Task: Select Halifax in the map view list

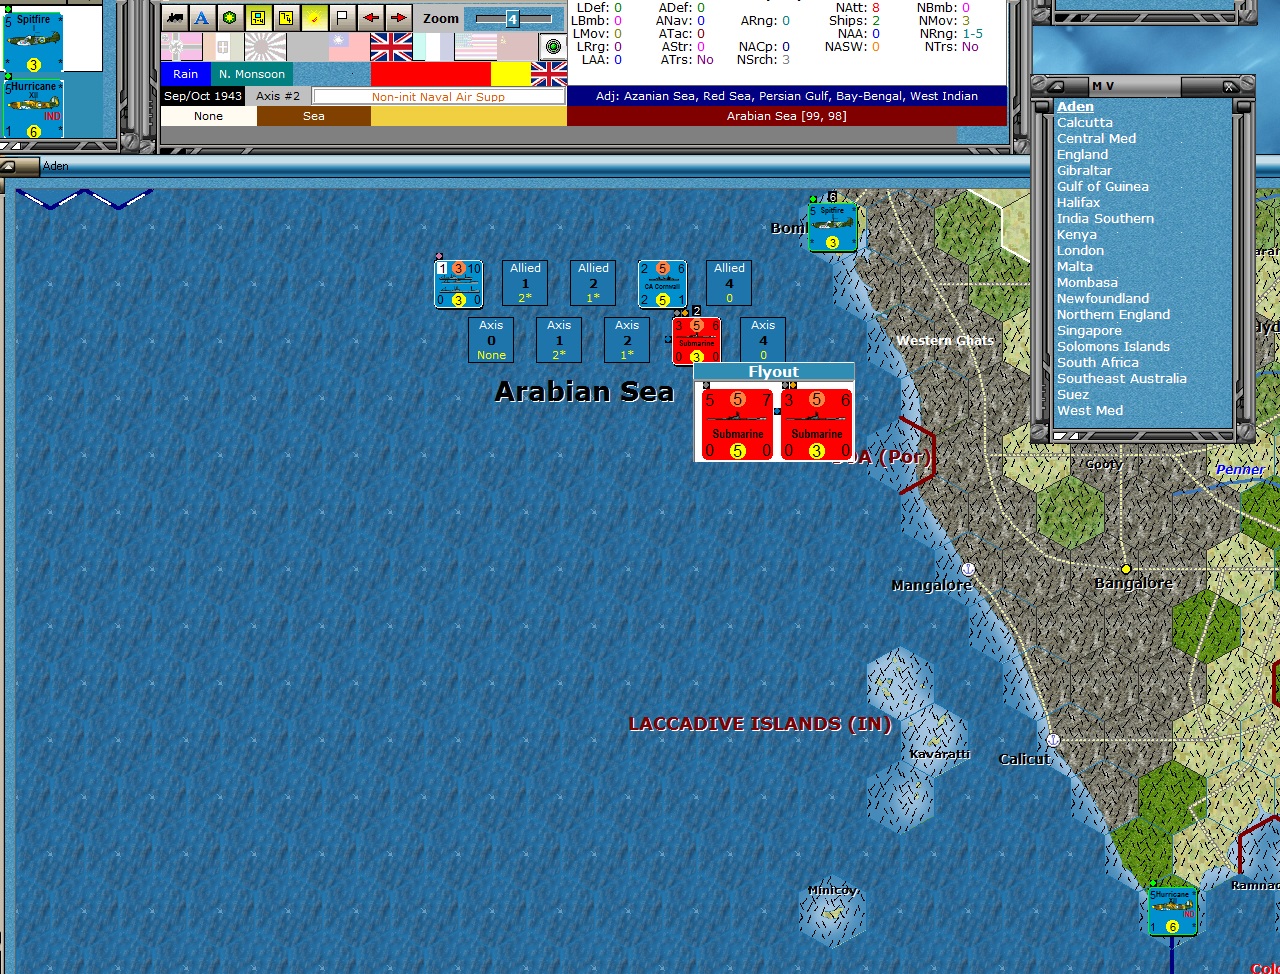Action: point(1078,202)
